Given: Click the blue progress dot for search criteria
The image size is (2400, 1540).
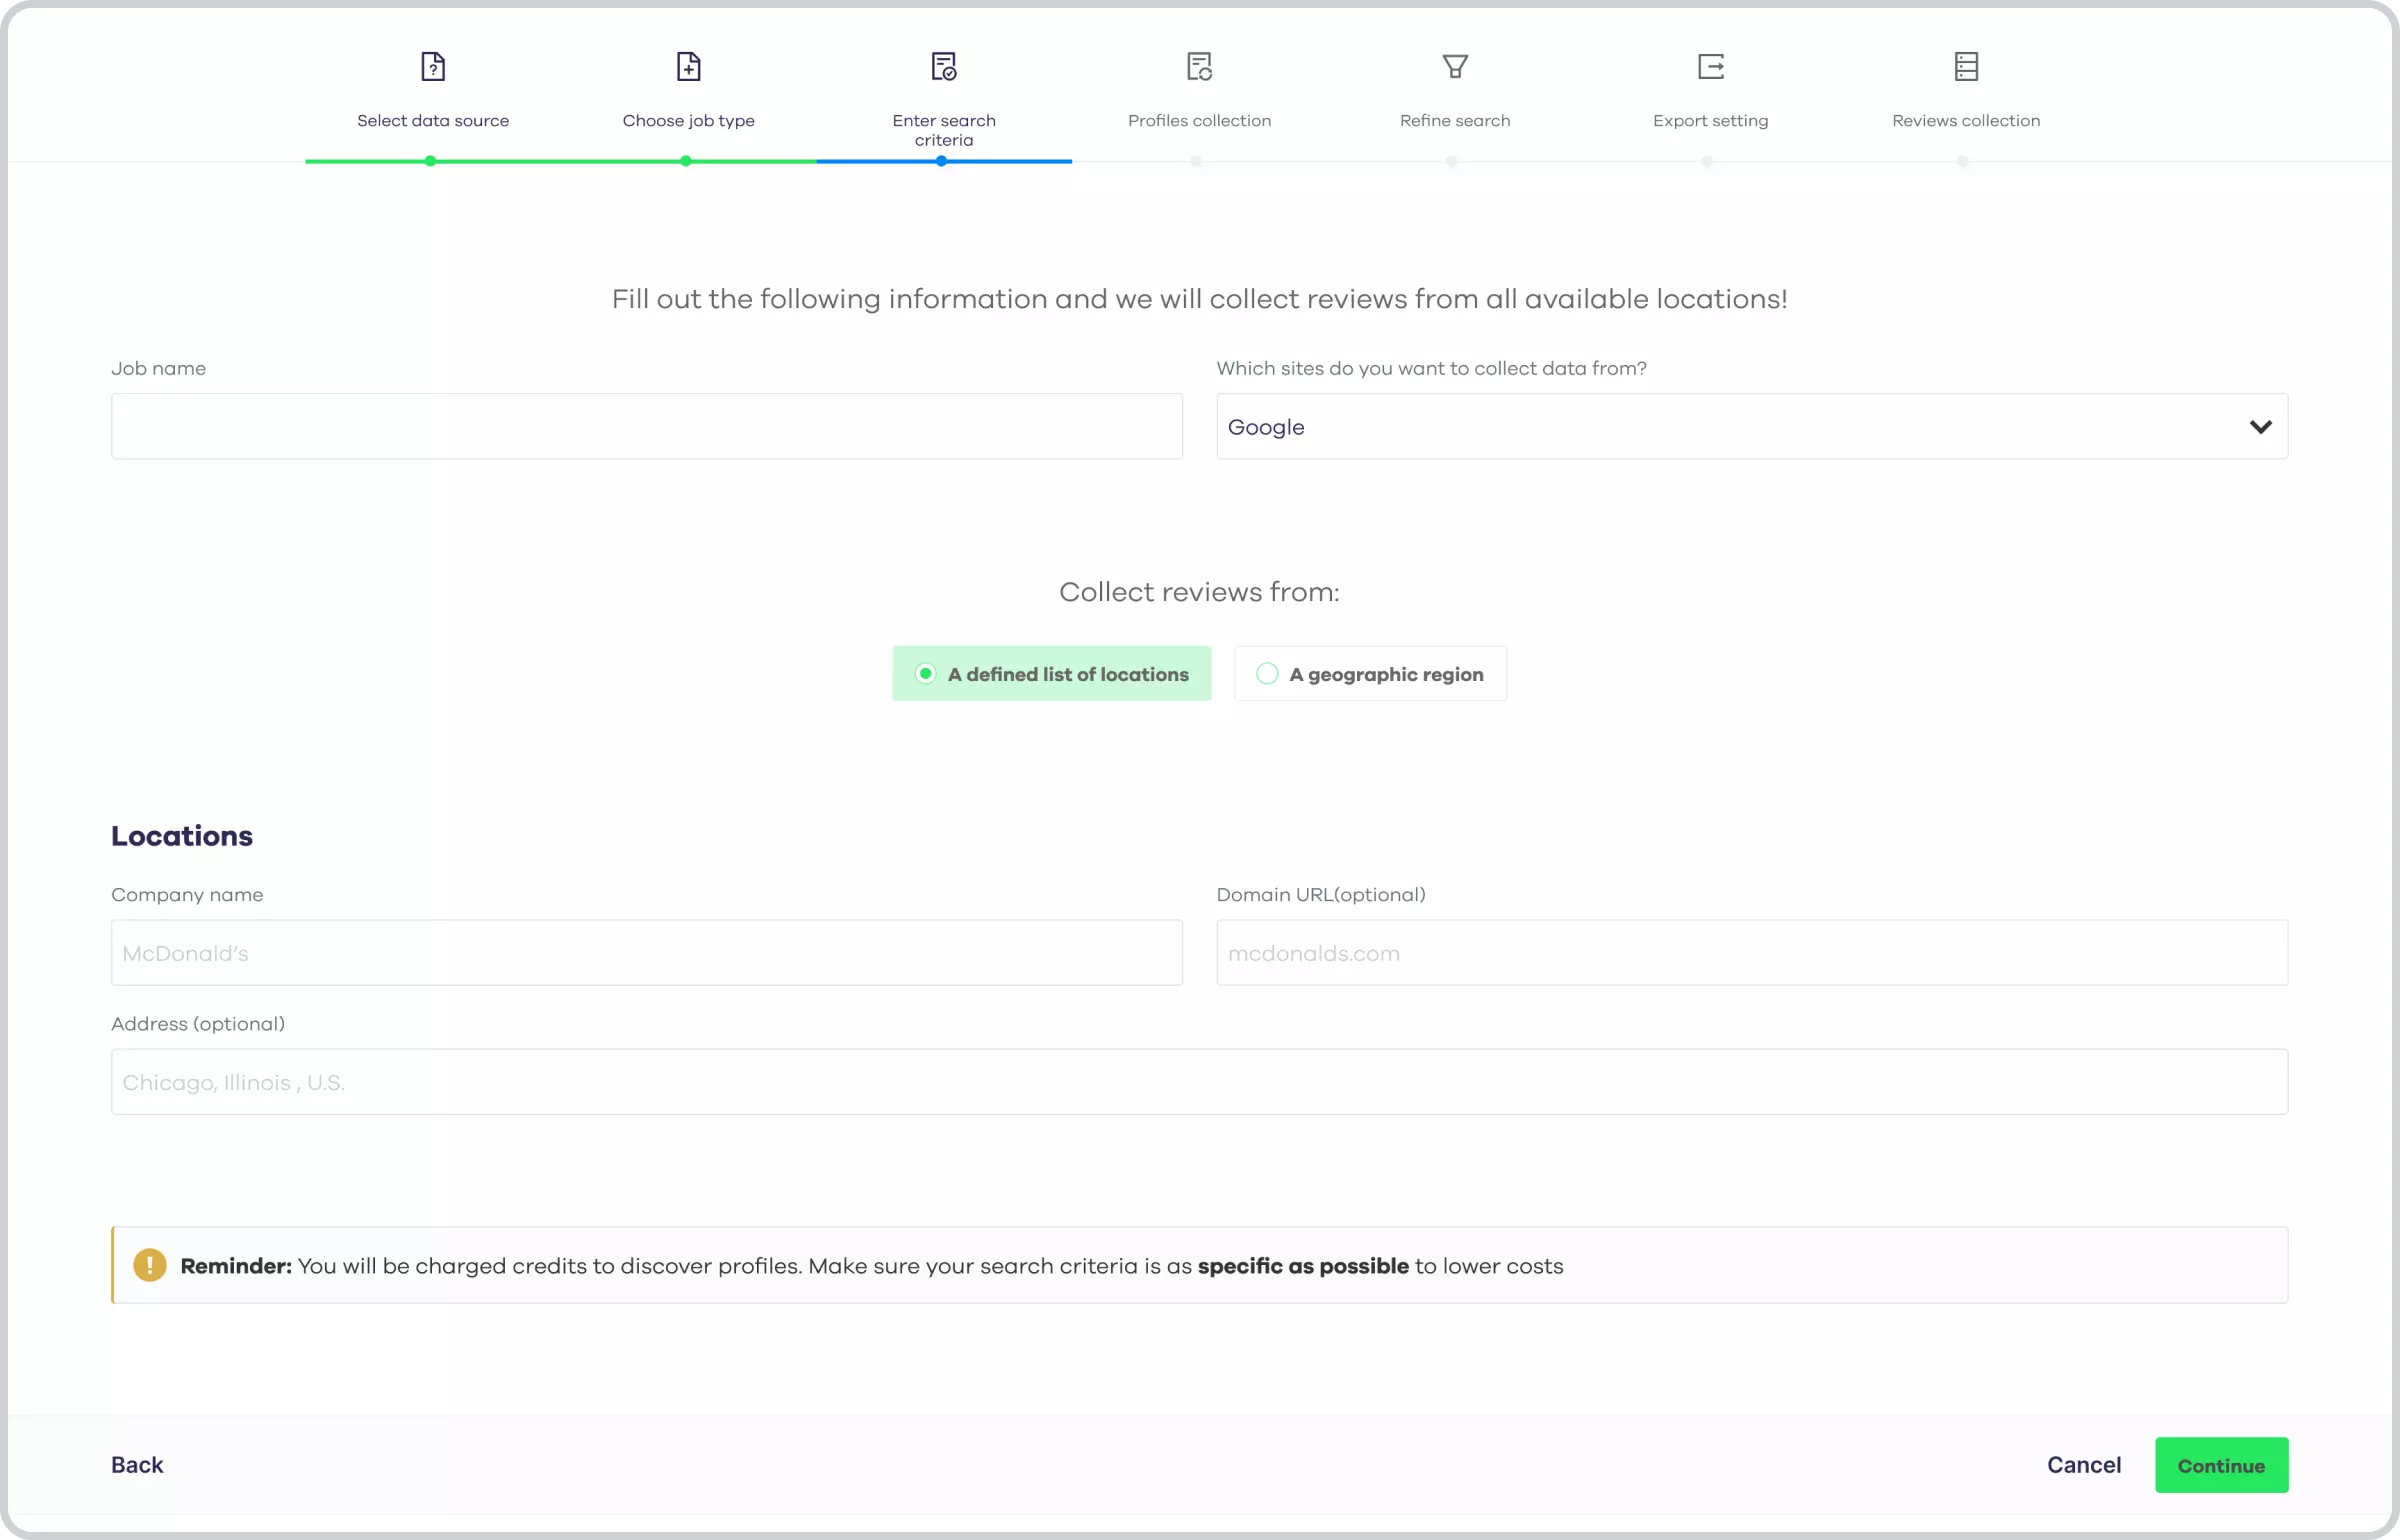Looking at the screenshot, I should pos(941,161).
